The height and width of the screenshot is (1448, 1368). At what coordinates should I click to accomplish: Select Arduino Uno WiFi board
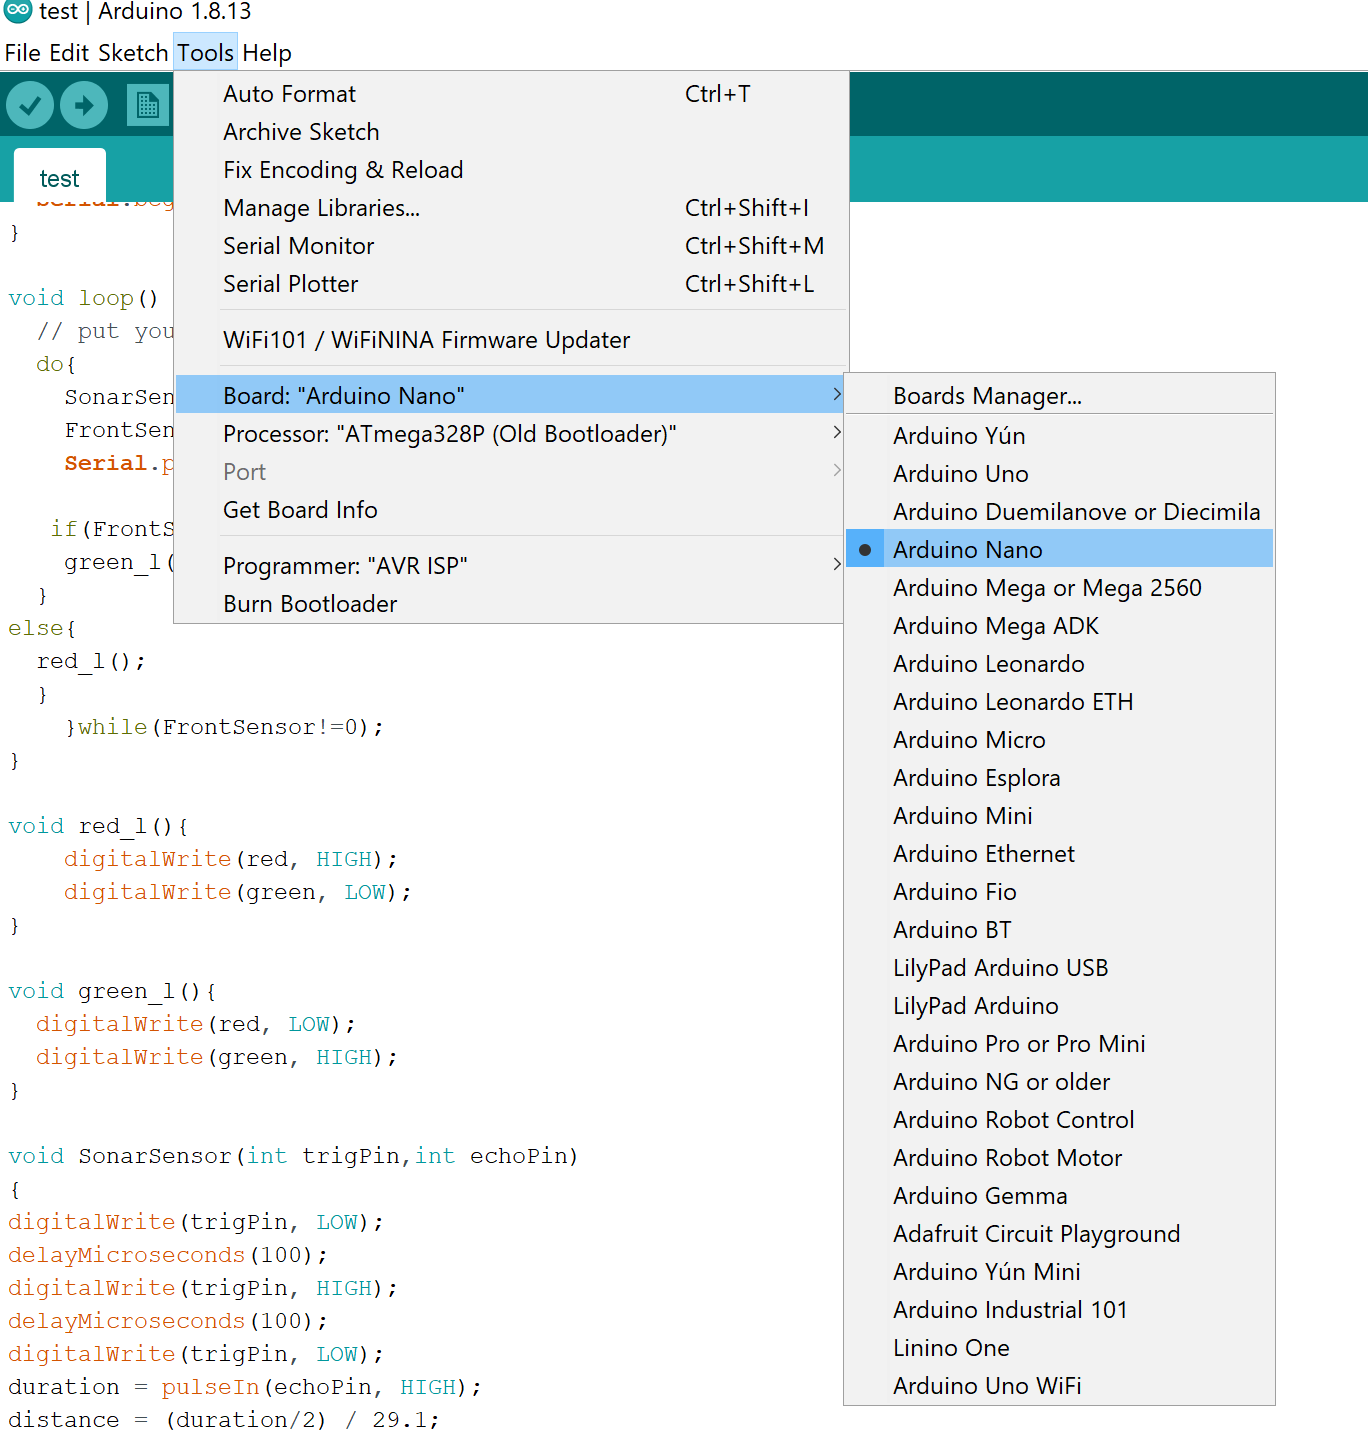(1059, 1385)
